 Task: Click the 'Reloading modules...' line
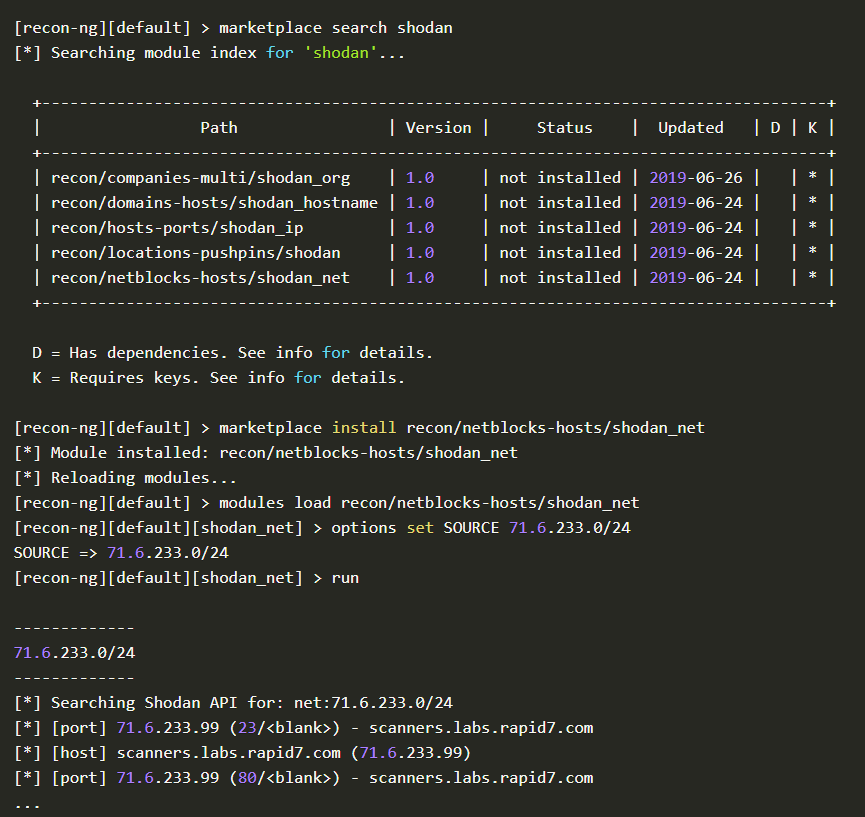[125, 478]
